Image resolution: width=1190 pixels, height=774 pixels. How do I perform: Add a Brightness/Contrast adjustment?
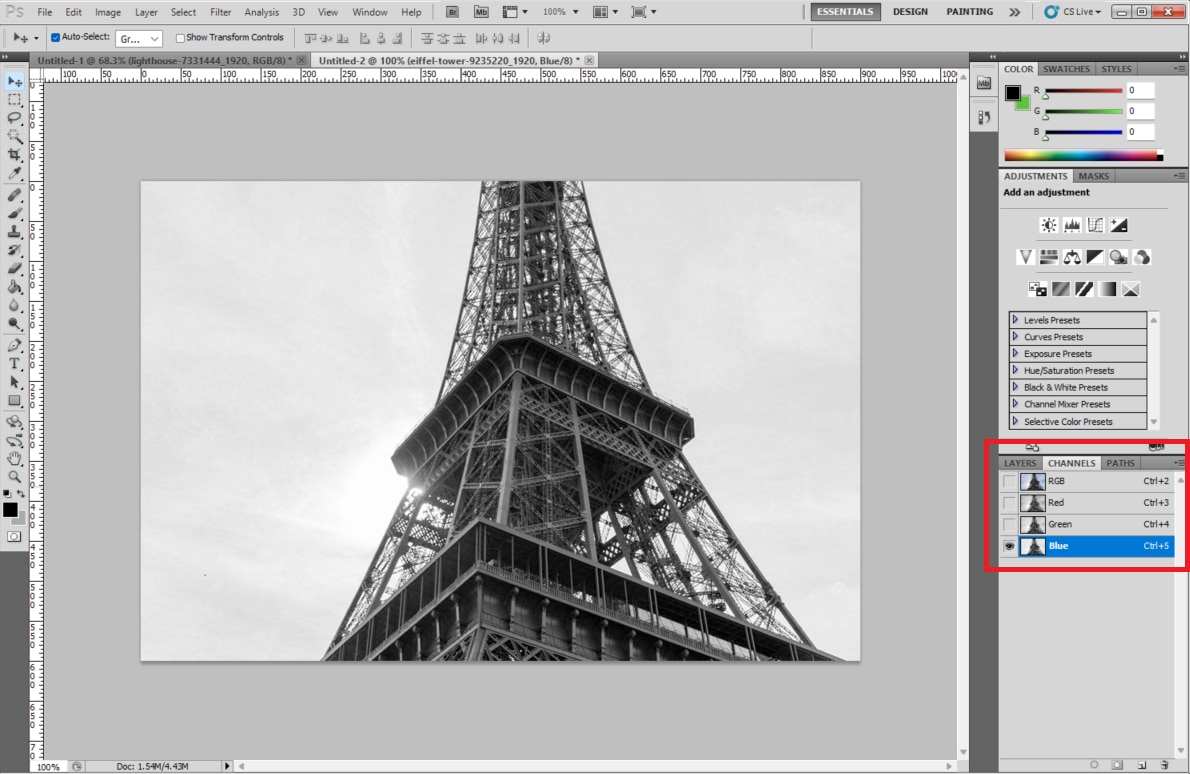(x=1048, y=225)
